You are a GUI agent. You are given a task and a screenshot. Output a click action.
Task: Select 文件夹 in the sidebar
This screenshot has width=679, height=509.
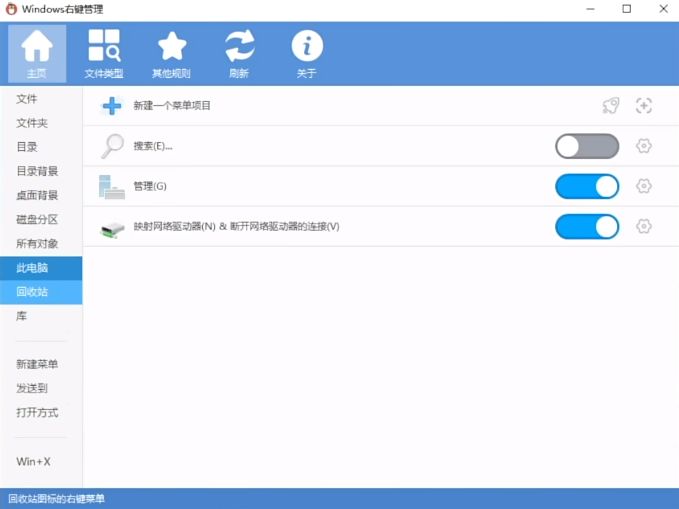tap(41, 123)
